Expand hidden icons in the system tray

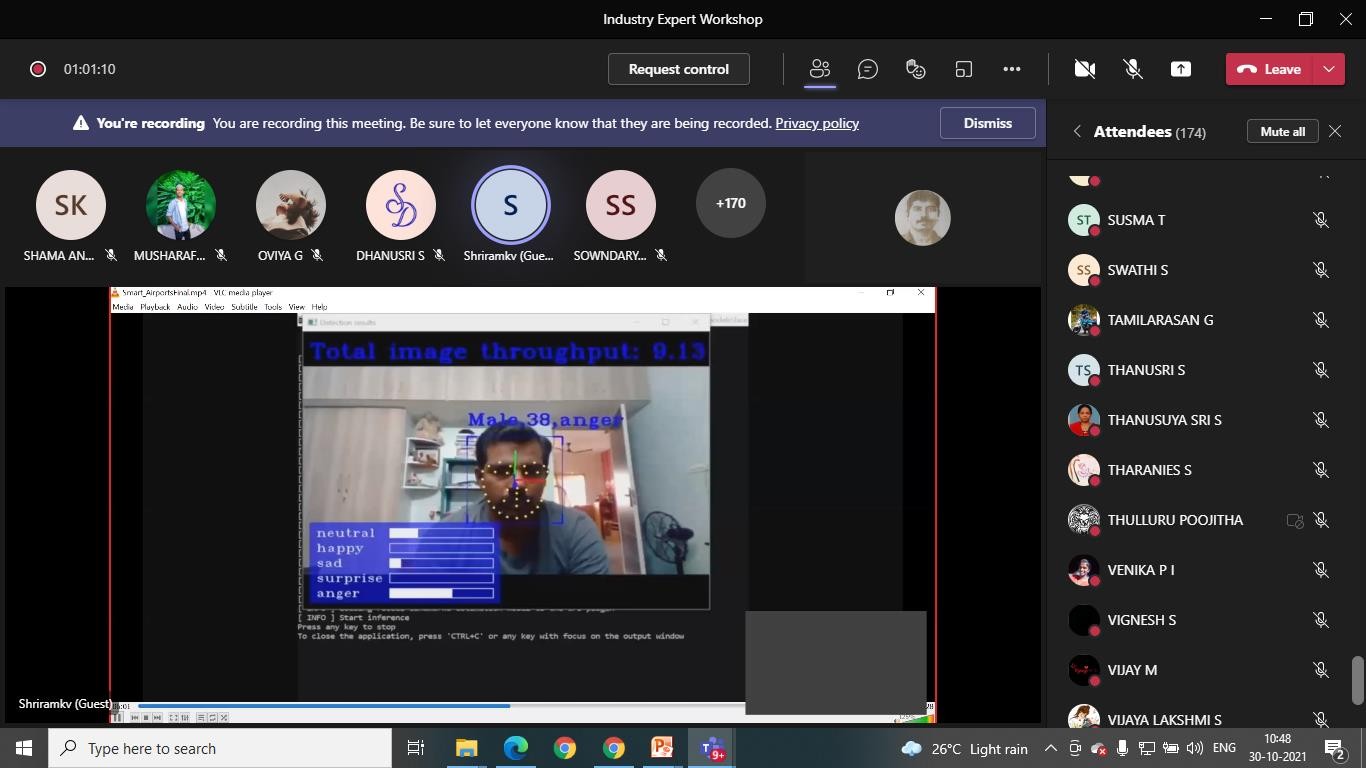coord(1050,747)
